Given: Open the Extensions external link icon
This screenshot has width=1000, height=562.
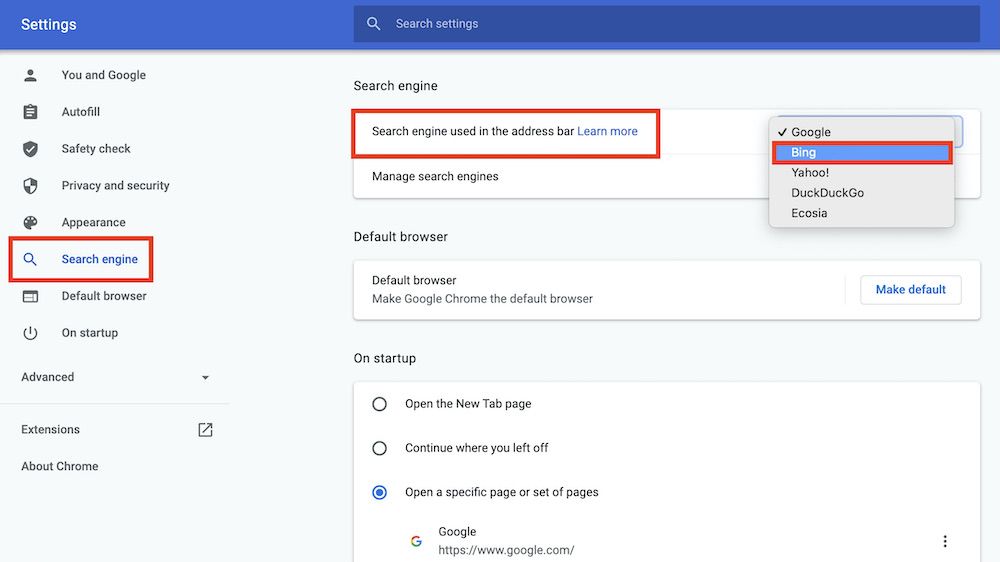Looking at the screenshot, I should point(205,430).
